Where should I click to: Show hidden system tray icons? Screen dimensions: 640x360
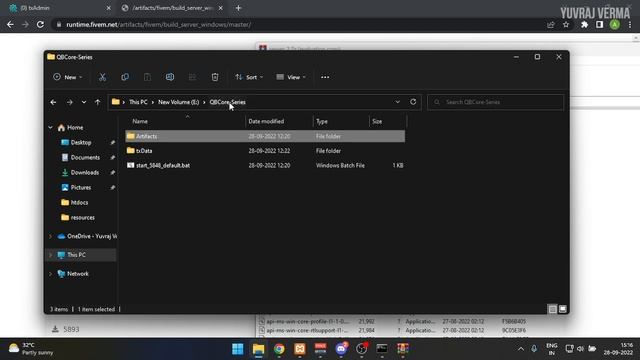(x=521, y=349)
